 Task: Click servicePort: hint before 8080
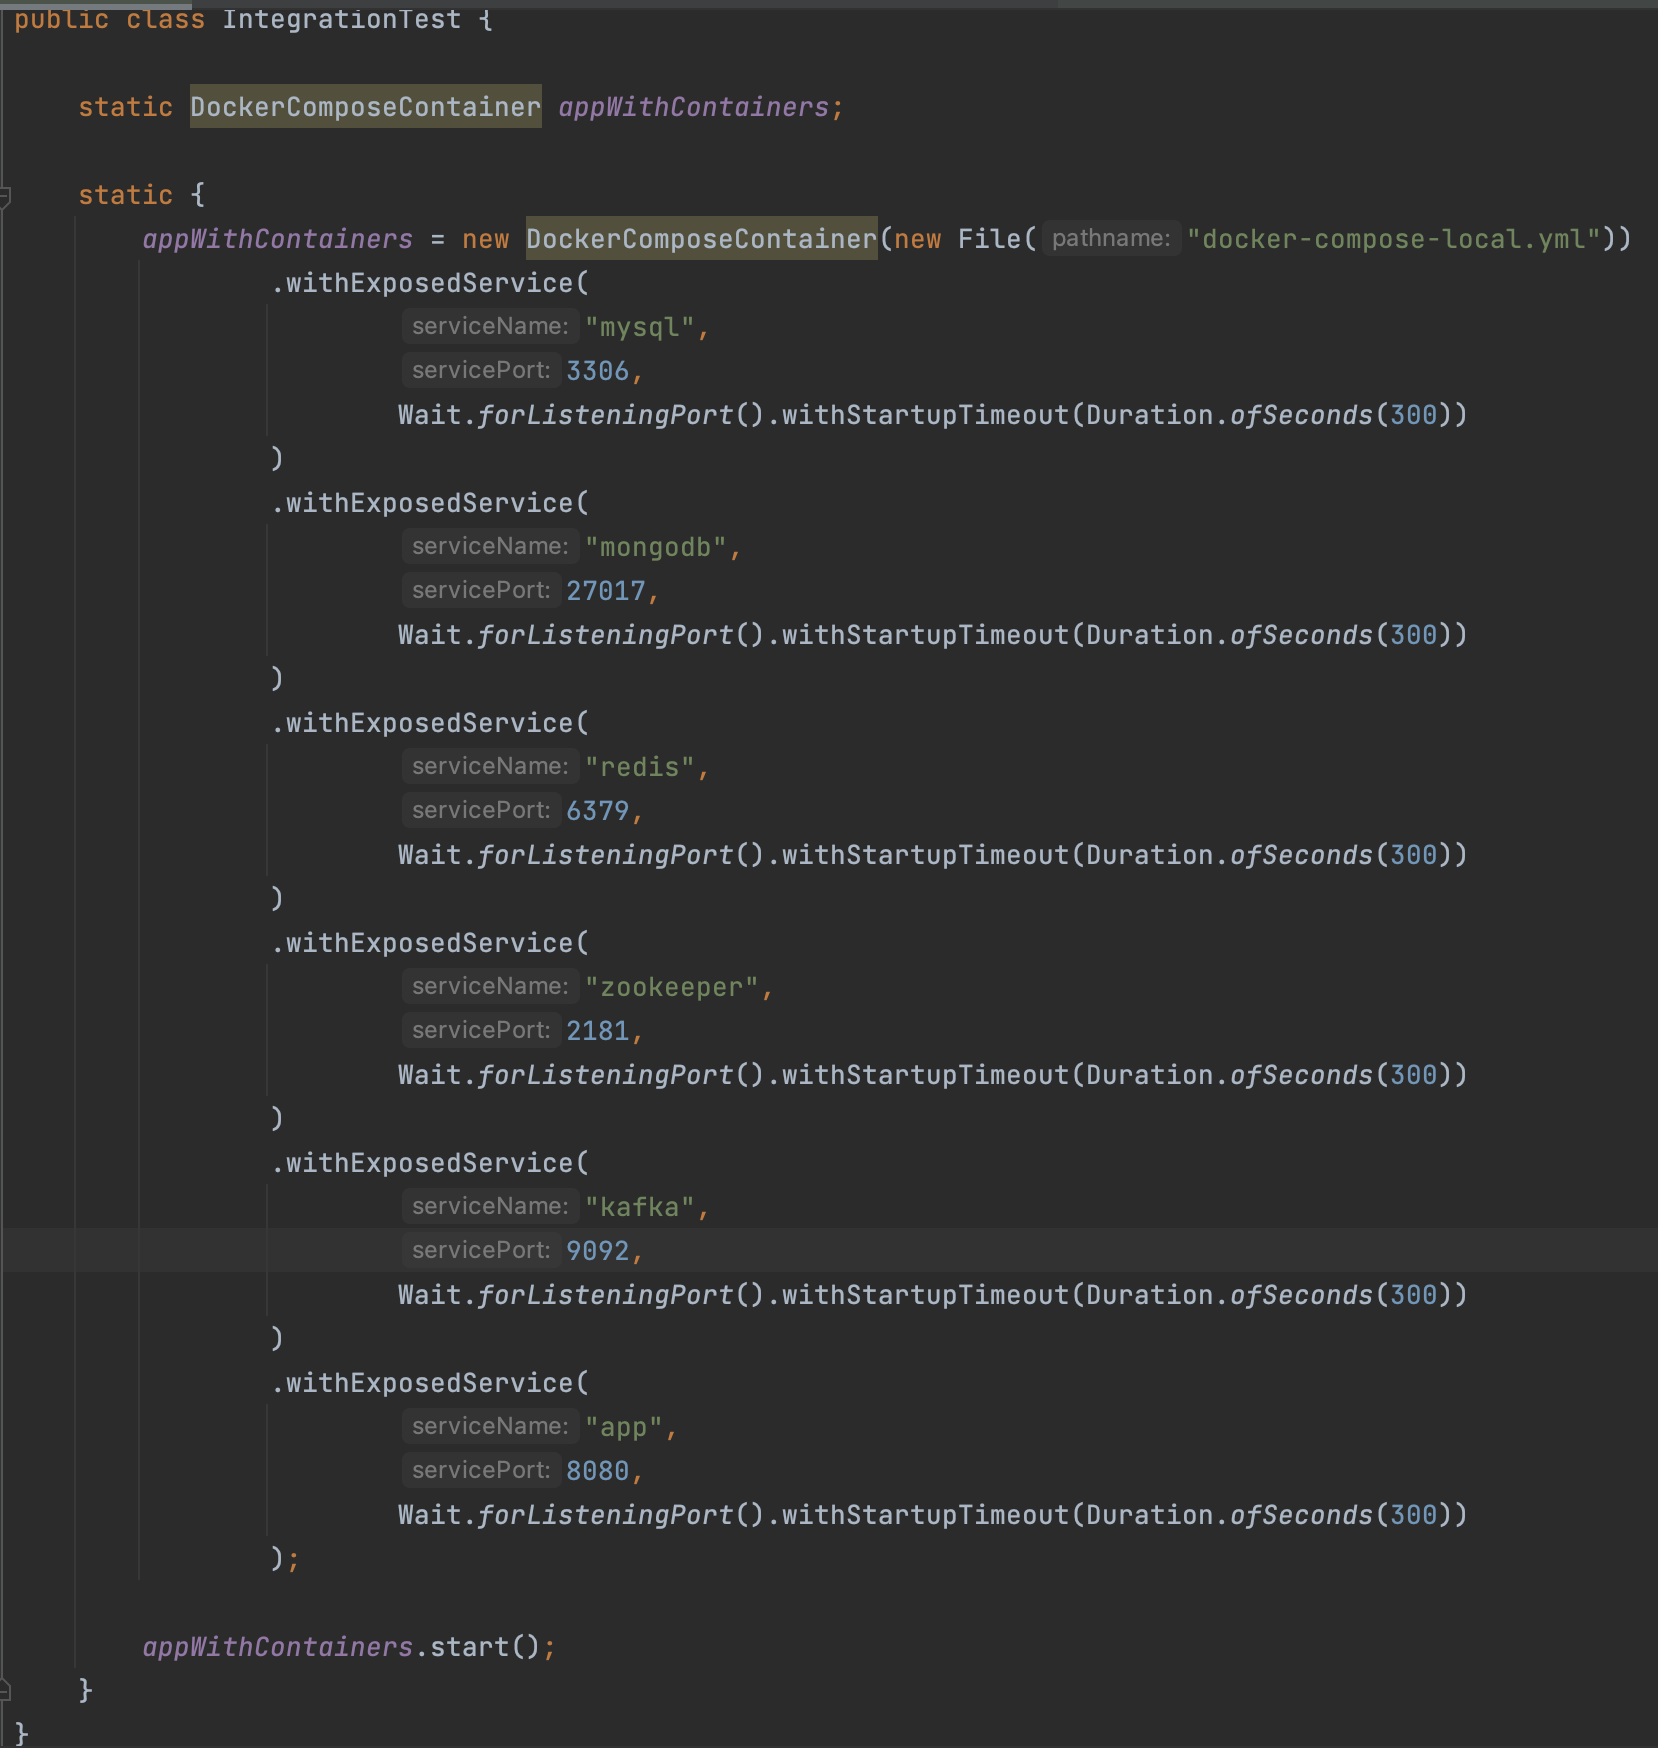(481, 1470)
